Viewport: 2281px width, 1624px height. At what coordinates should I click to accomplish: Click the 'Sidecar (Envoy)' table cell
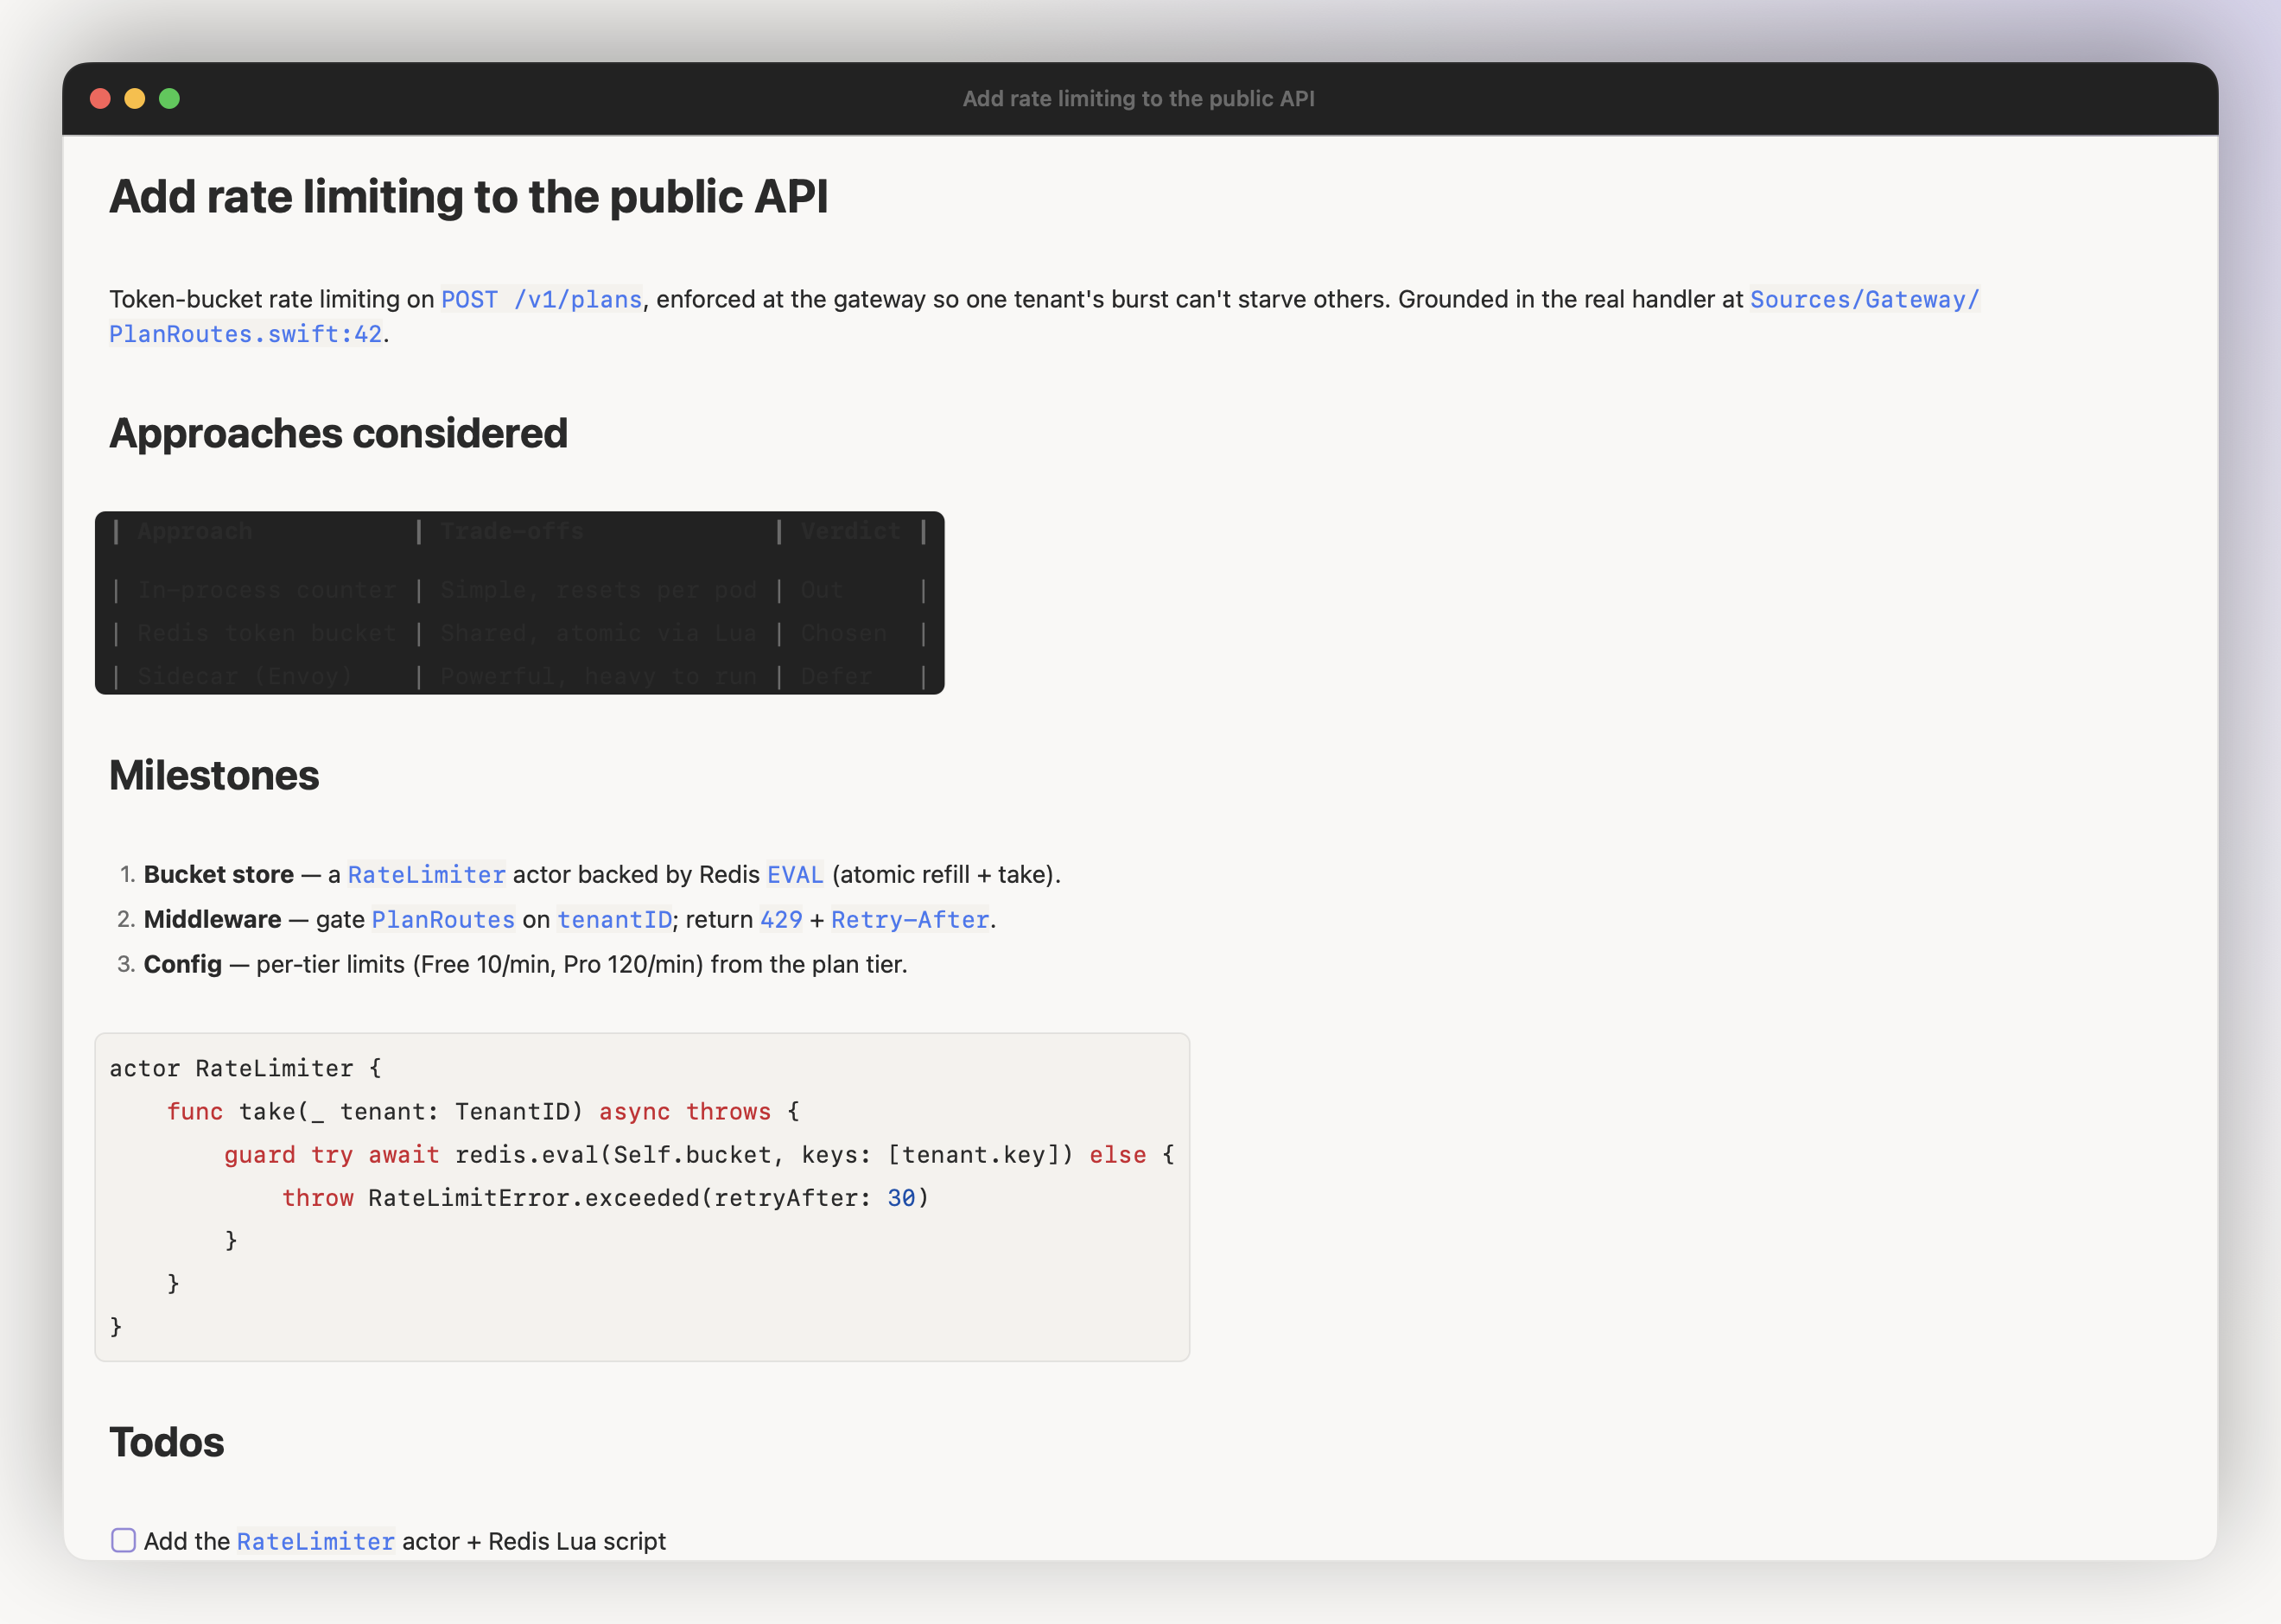point(245,676)
